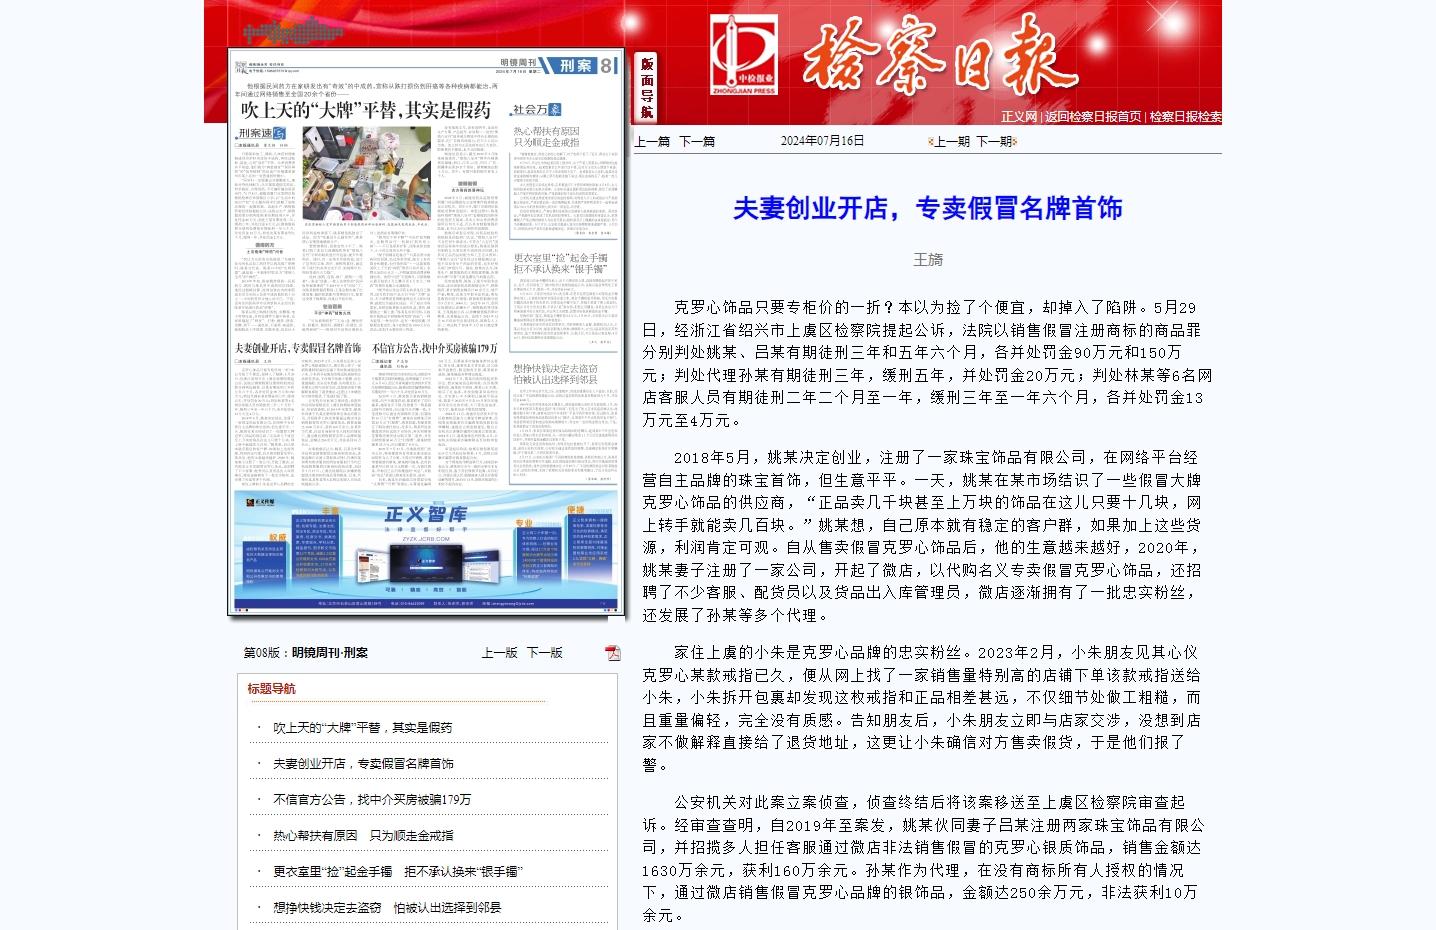Go to previous page 上一版
Screen dimensions: 1436x930
tap(499, 653)
